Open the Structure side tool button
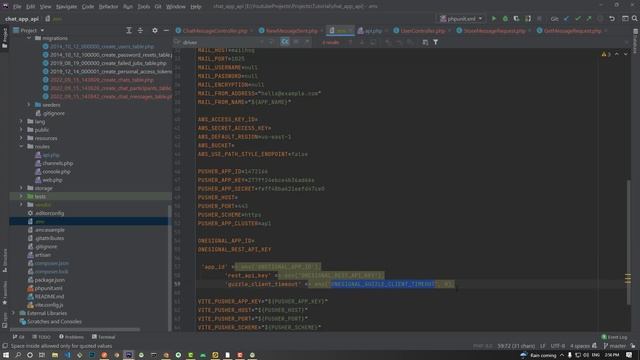Screen dimensions: 640x360 click(4, 260)
